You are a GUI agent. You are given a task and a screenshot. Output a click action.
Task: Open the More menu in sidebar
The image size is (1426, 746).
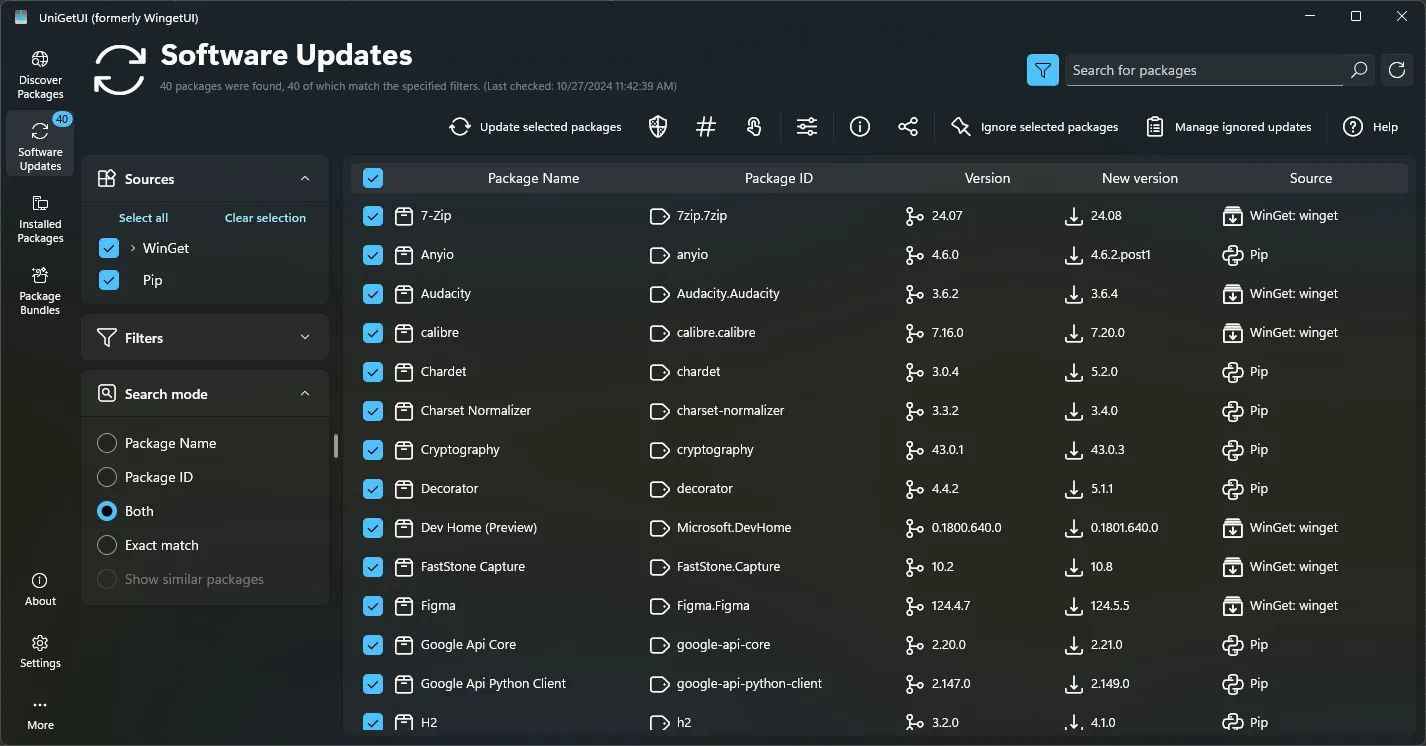click(40, 713)
